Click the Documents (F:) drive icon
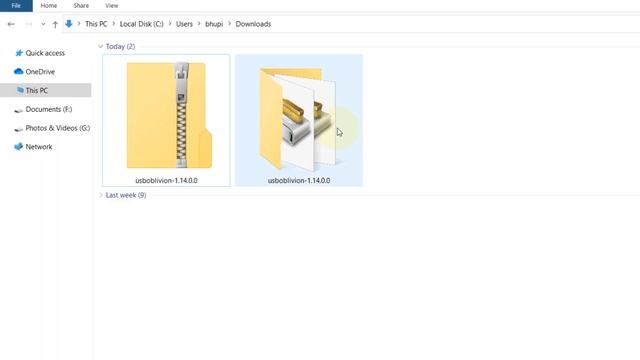 pyautogui.click(x=18, y=110)
